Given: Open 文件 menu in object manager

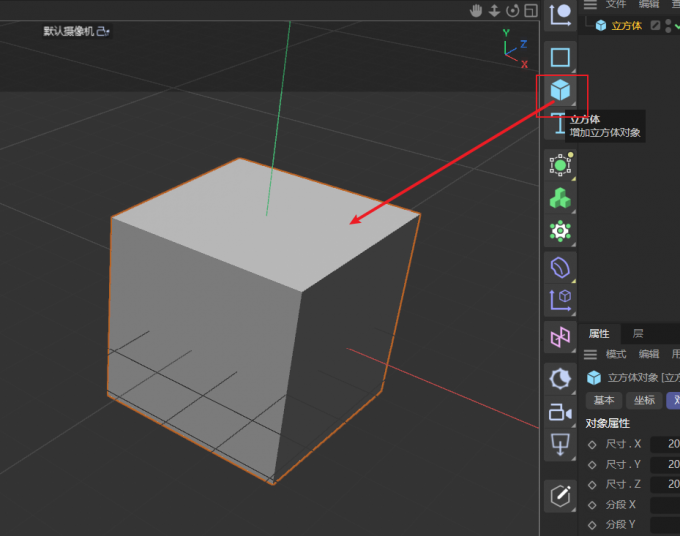Looking at the screenshot, I should pos(616,4).
